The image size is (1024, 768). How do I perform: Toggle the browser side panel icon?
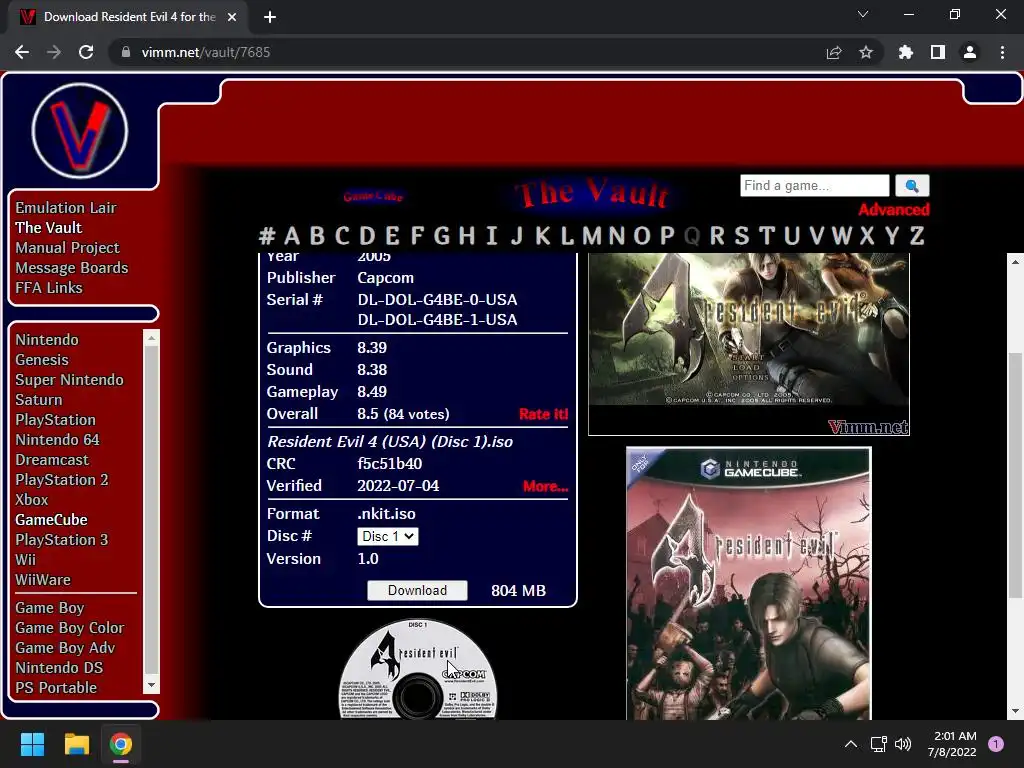[x=937, y=52]
